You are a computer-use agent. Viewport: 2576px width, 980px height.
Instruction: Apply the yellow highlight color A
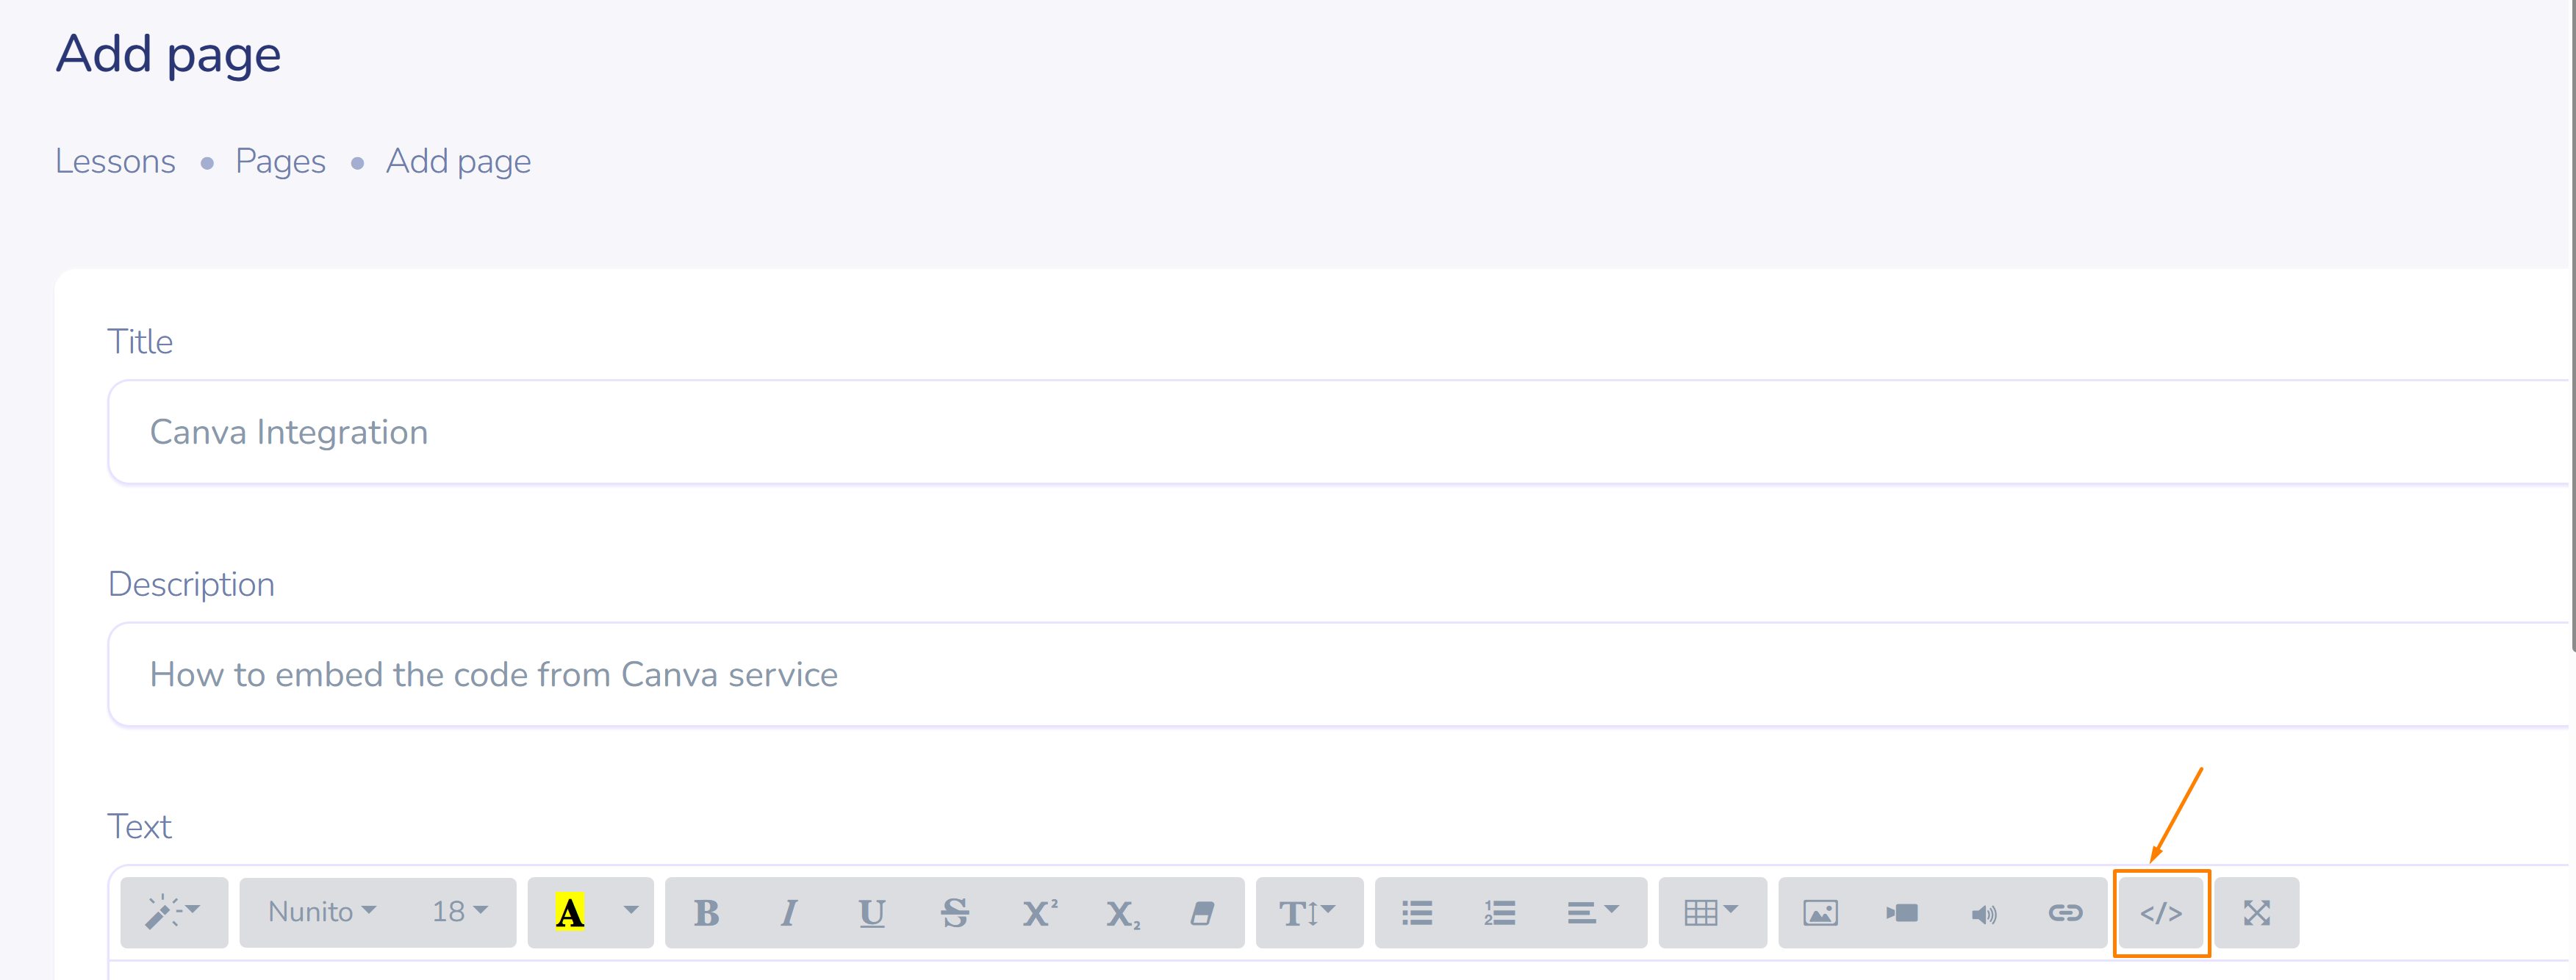click(x=569, y=913)
